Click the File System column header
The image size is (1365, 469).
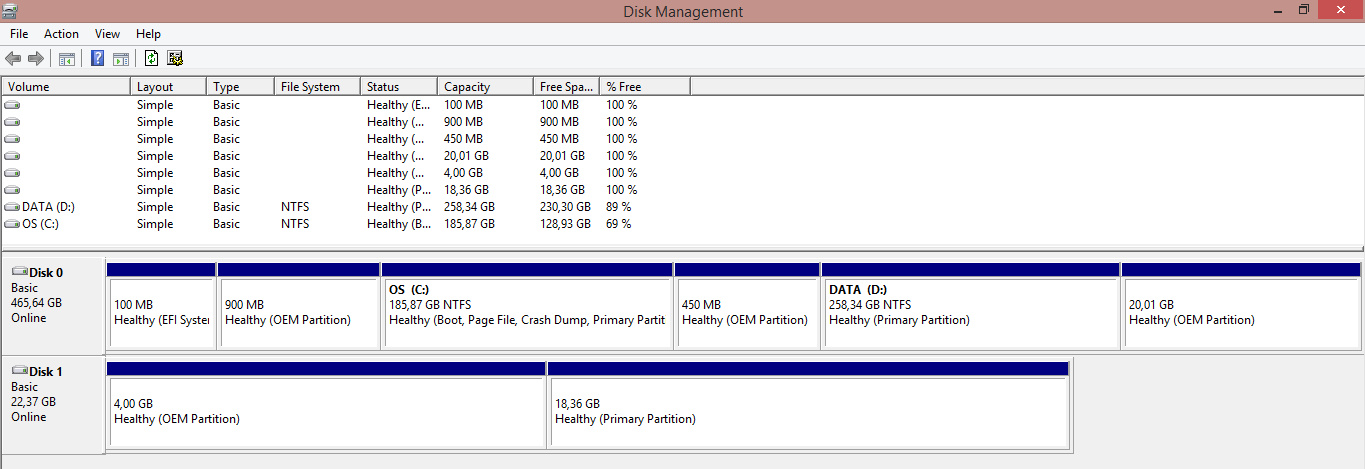pos(310,87)
